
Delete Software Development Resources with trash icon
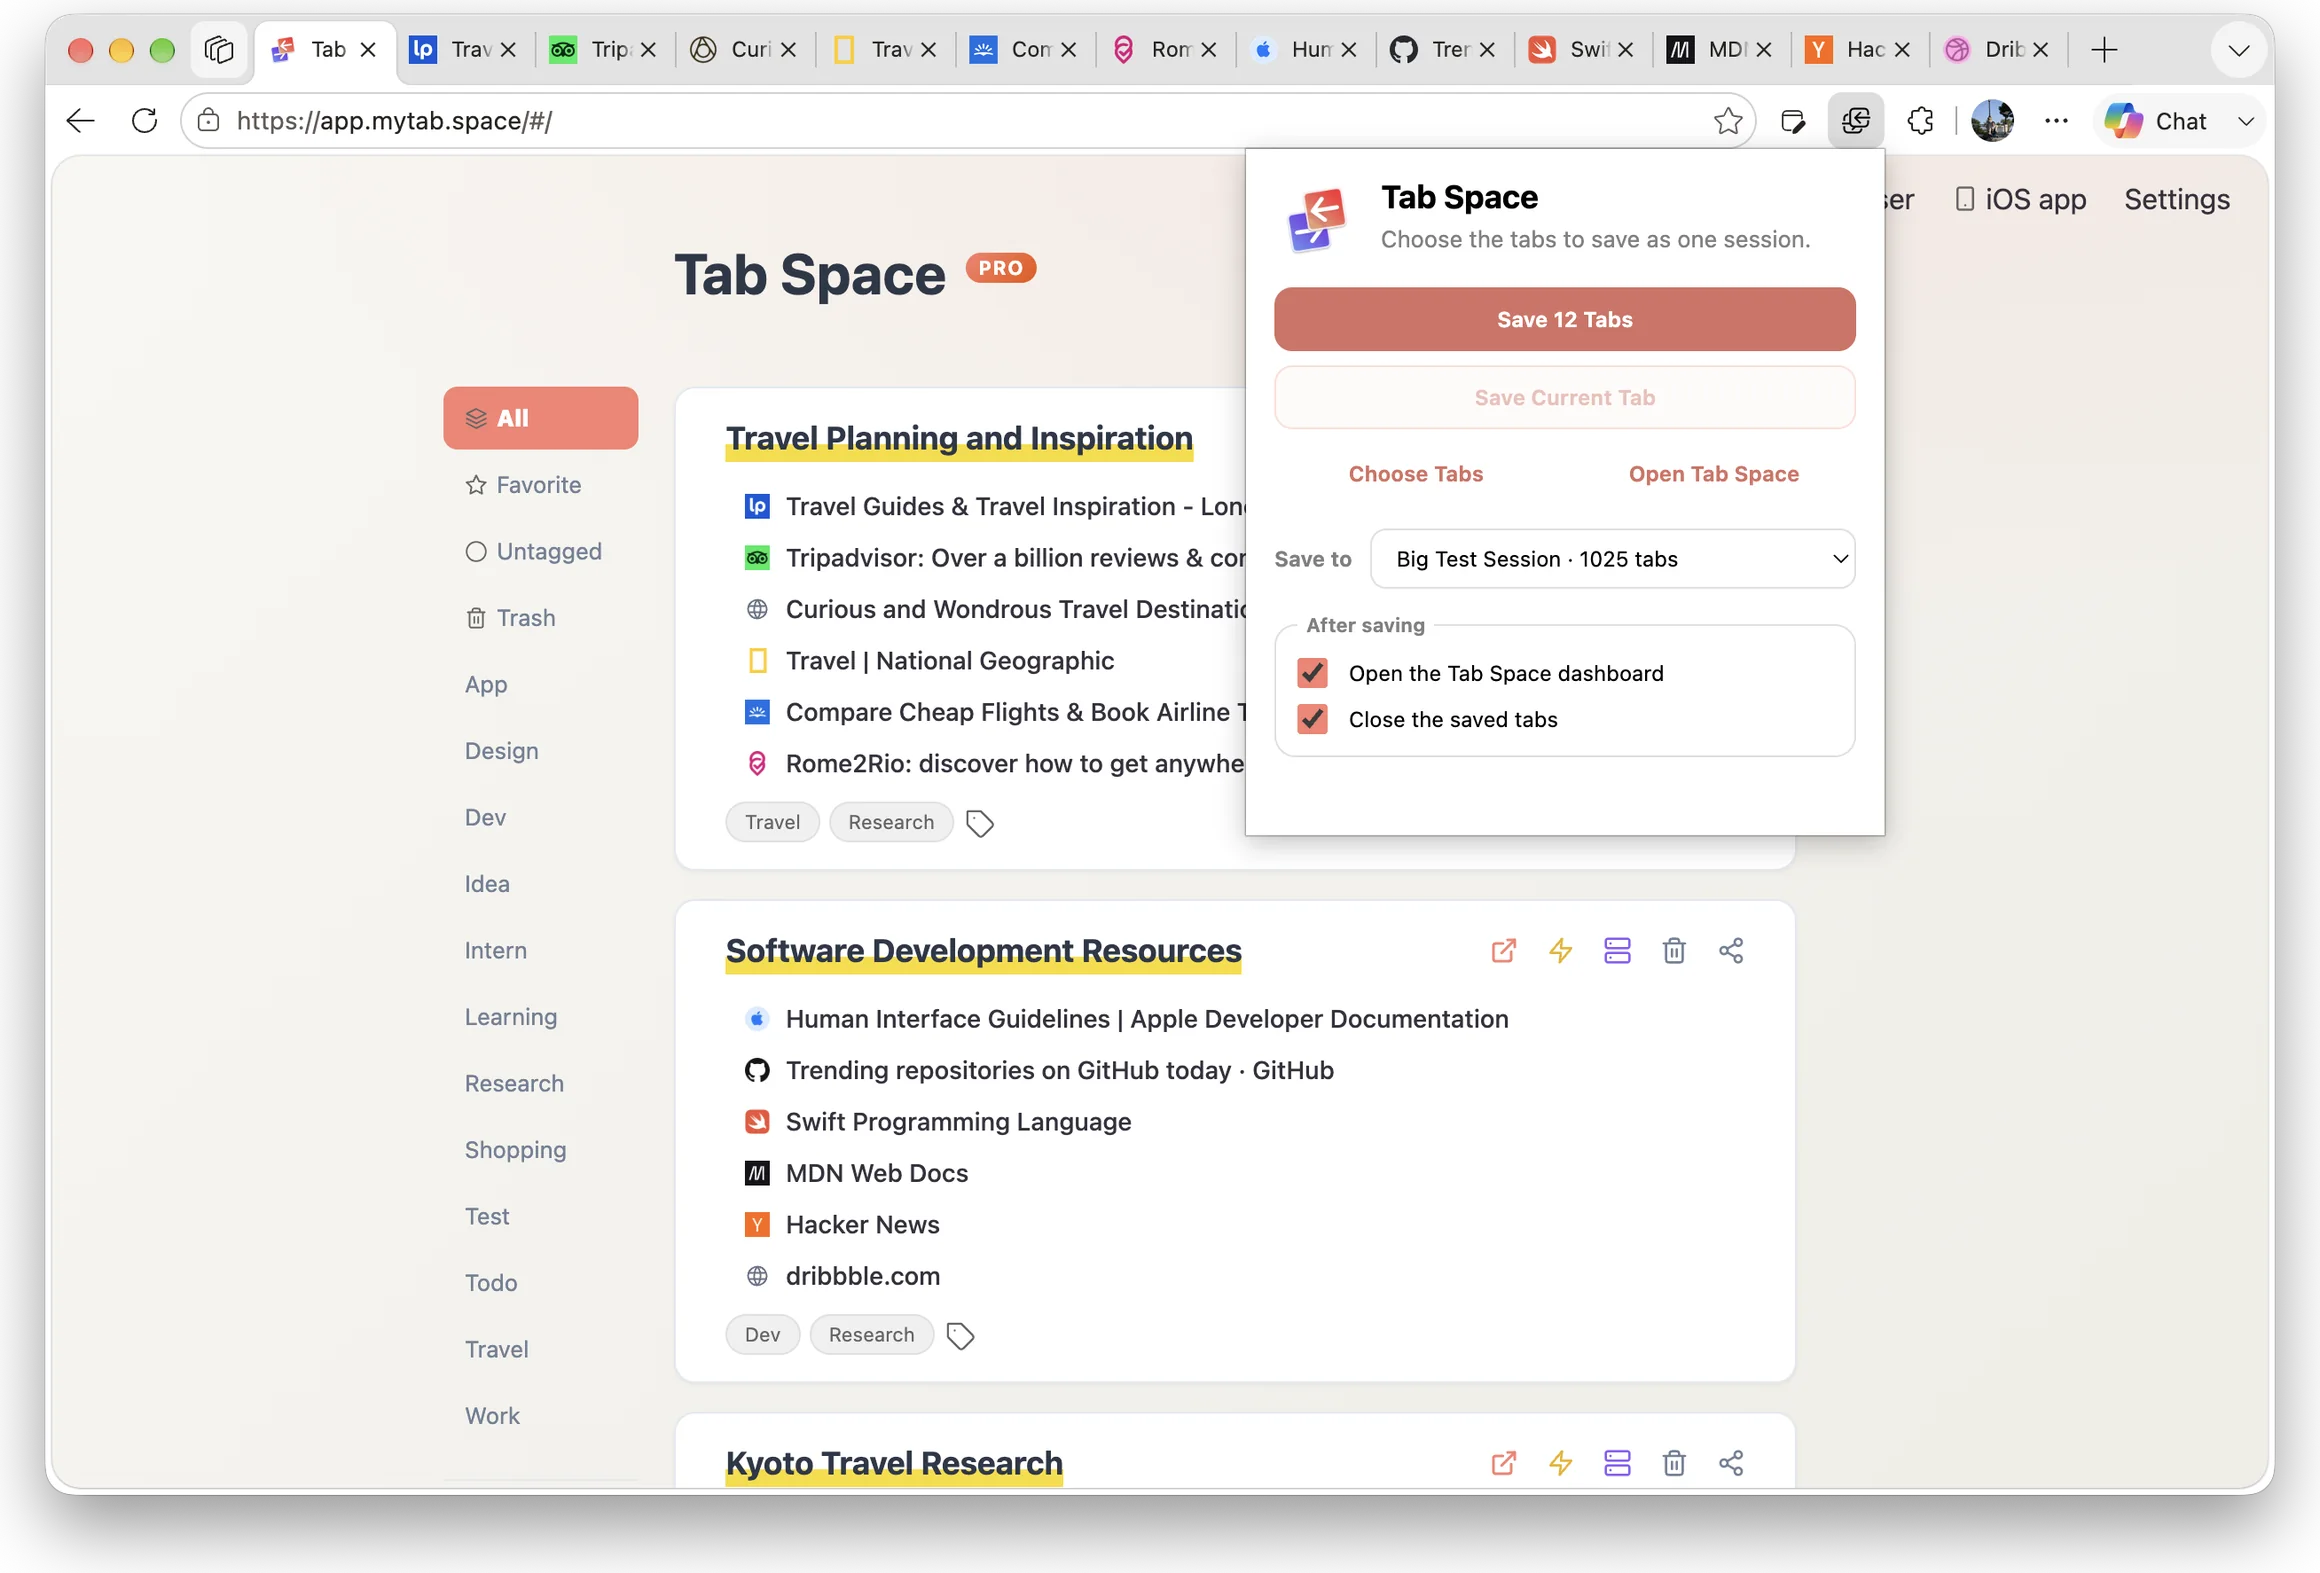point(1674,950)
